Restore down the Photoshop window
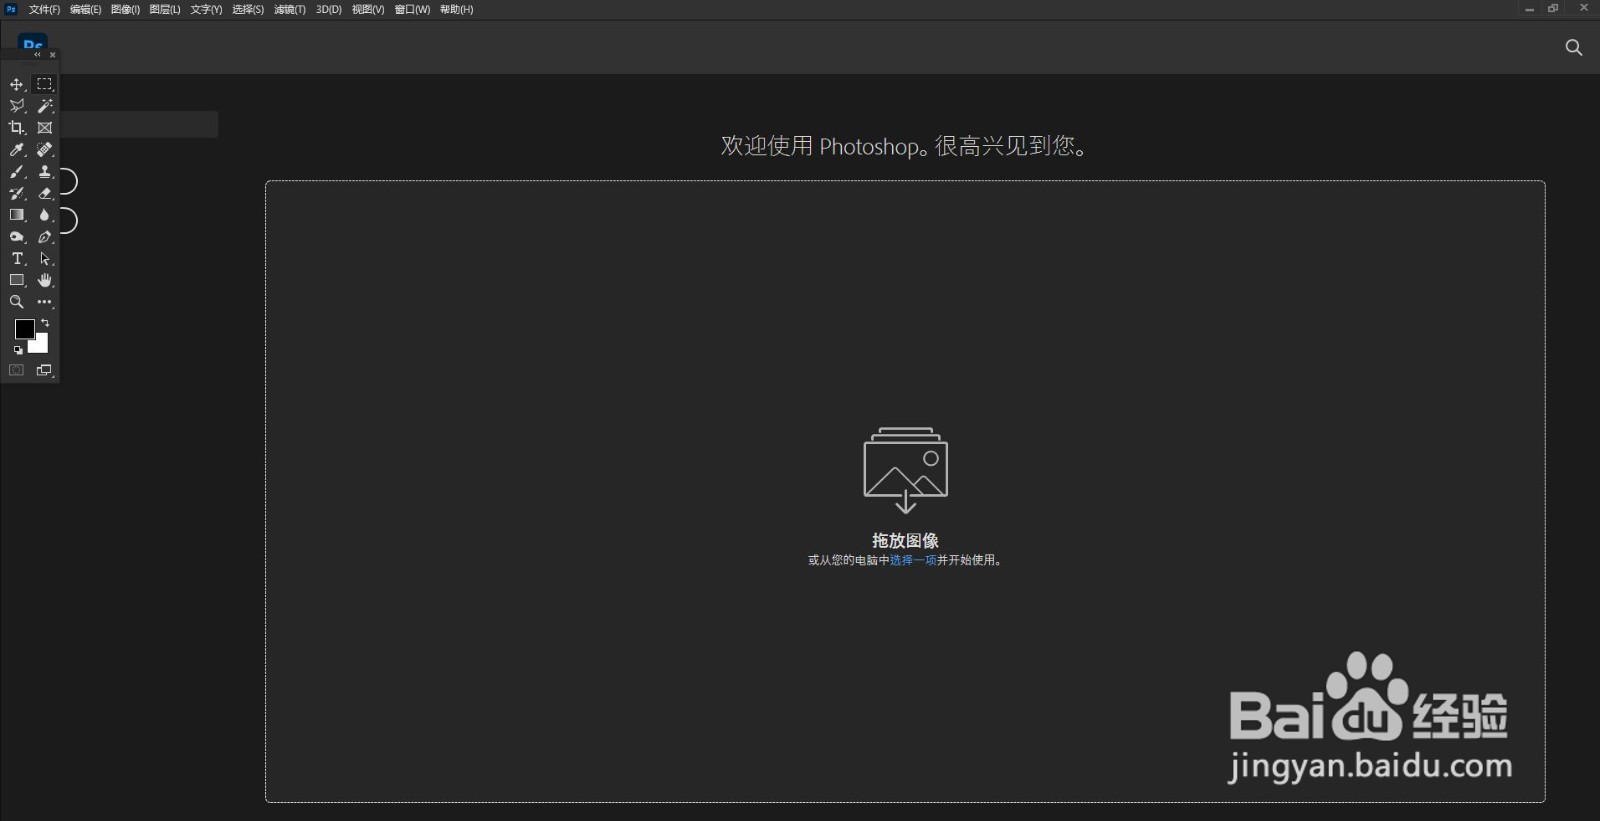 point(1553,8)
